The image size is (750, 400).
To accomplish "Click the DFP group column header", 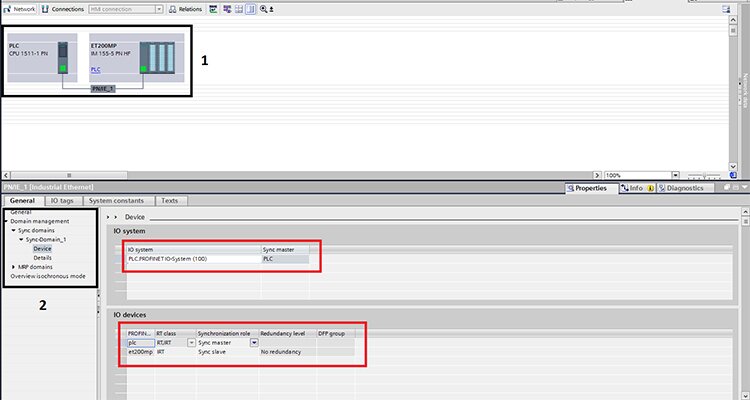I will coord(335,333).
